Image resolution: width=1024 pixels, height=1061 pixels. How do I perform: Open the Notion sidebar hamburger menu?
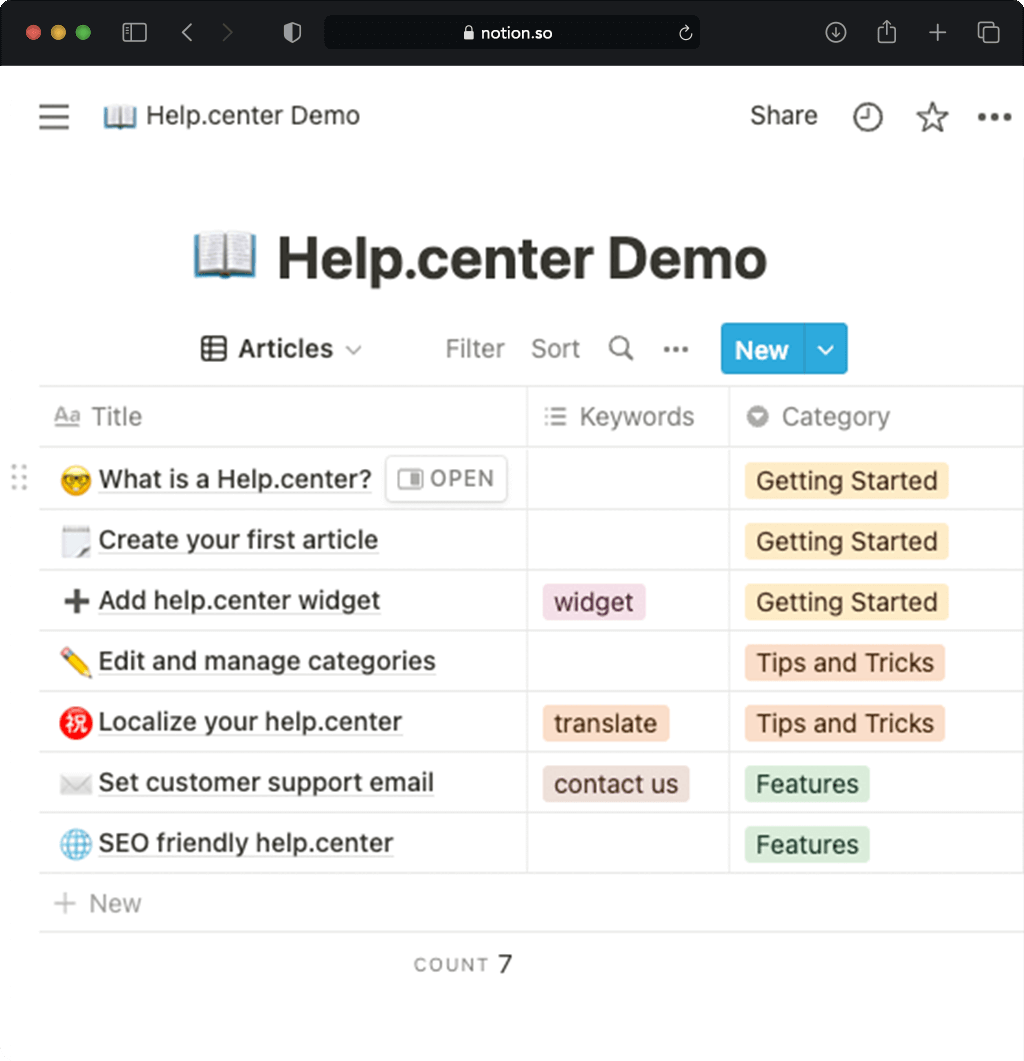(54, 117)
